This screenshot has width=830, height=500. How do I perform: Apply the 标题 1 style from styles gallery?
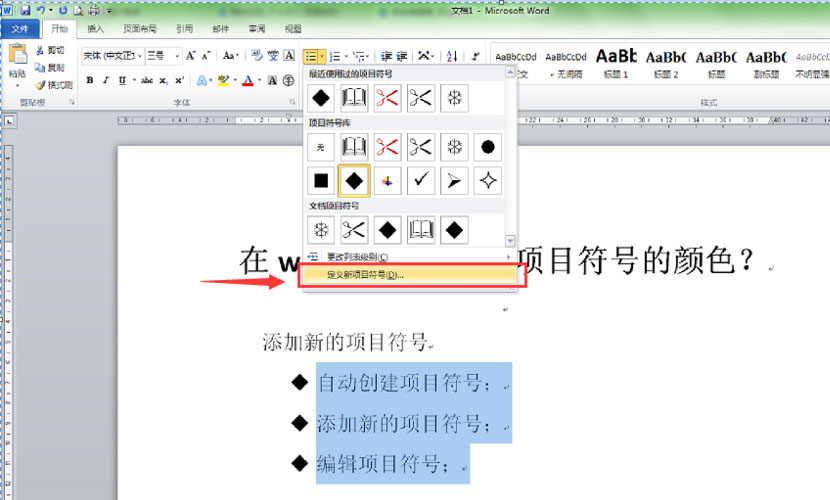(x=616, y=63)
